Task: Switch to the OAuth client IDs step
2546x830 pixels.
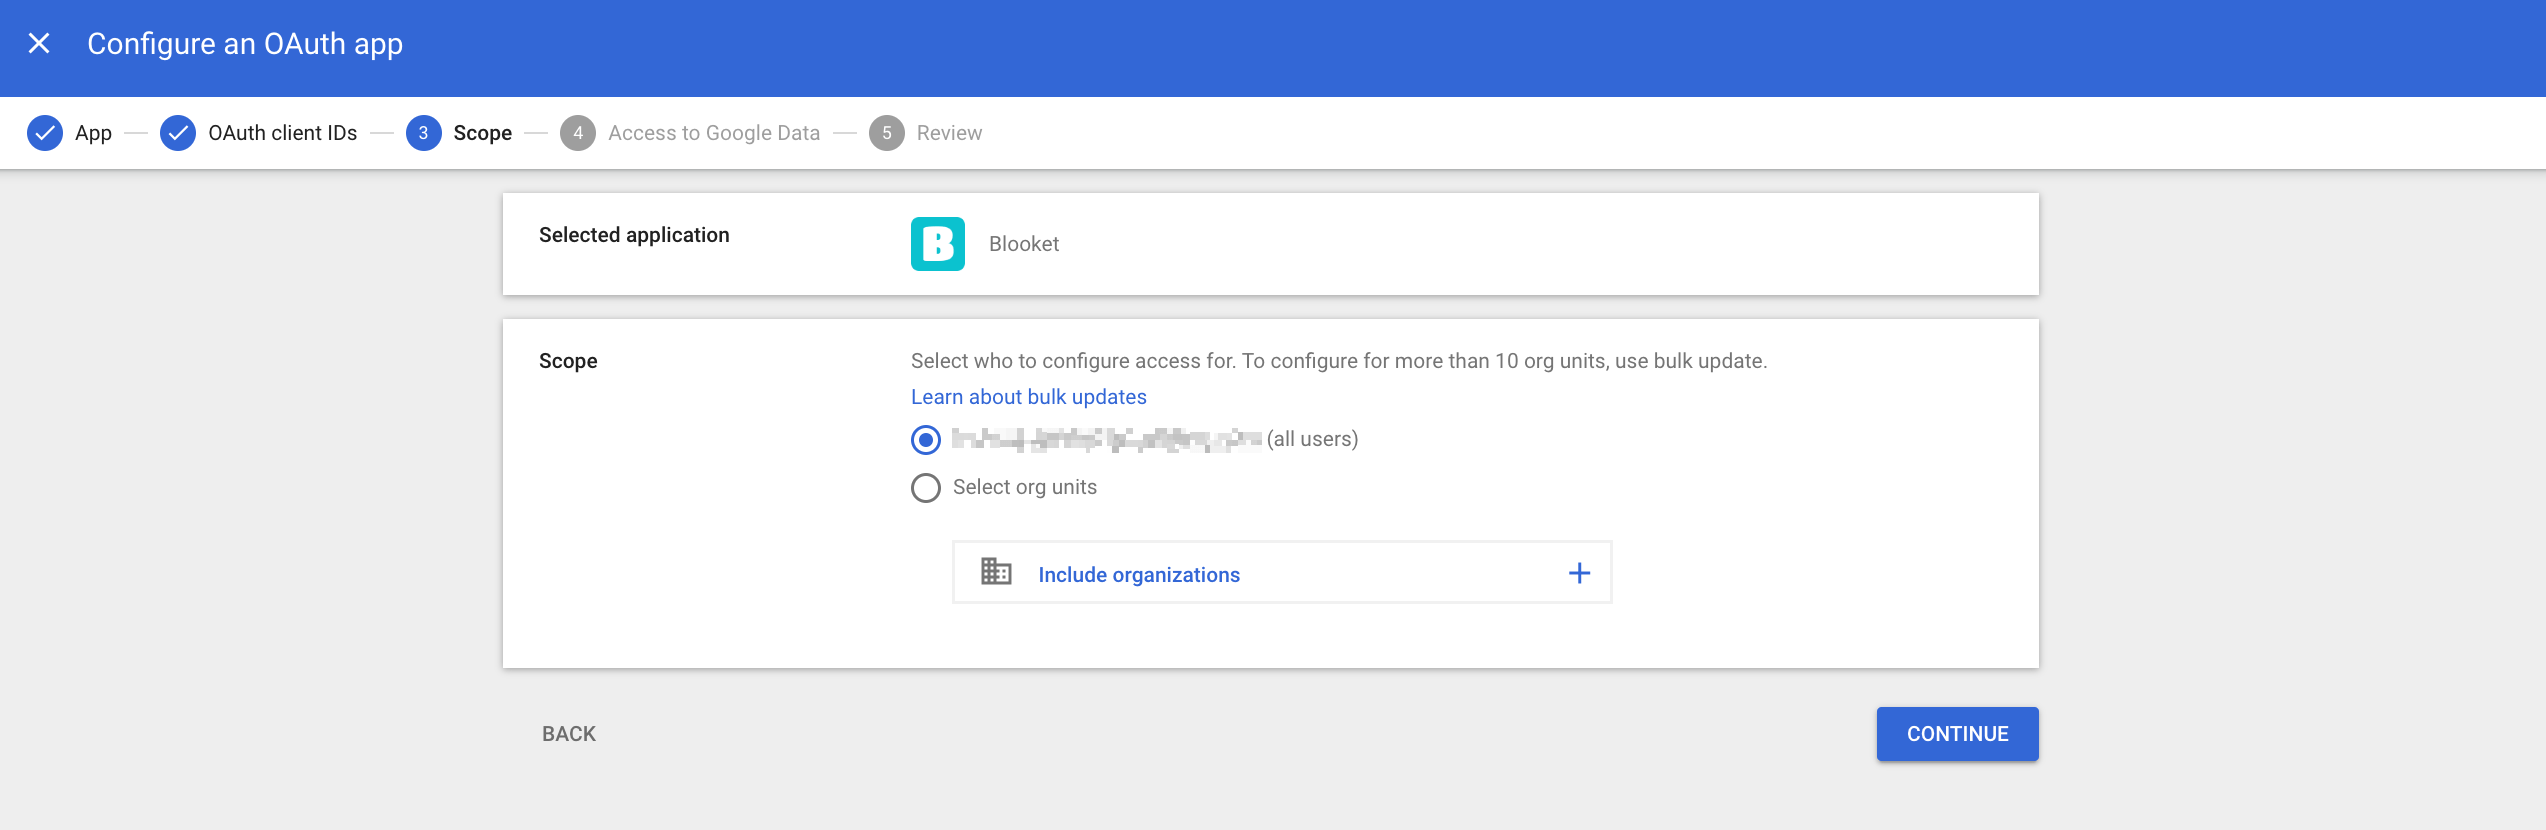Action: (281, 132)
